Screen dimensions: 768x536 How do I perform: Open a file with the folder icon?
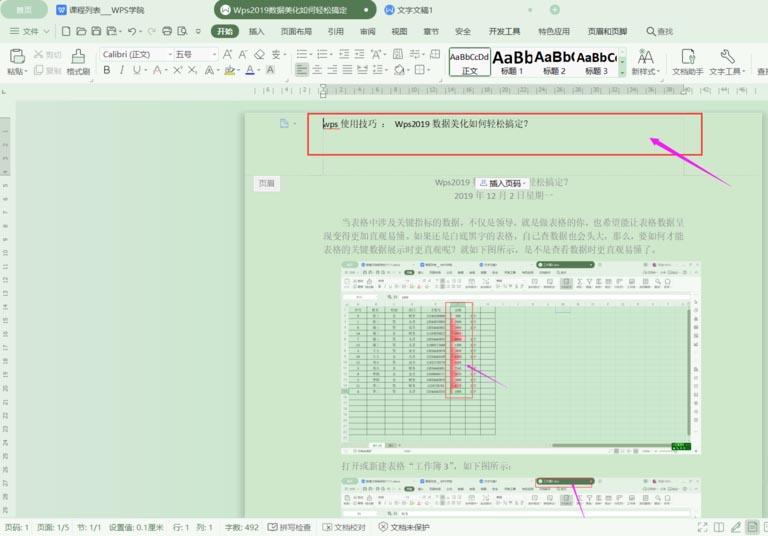(81, 31)
